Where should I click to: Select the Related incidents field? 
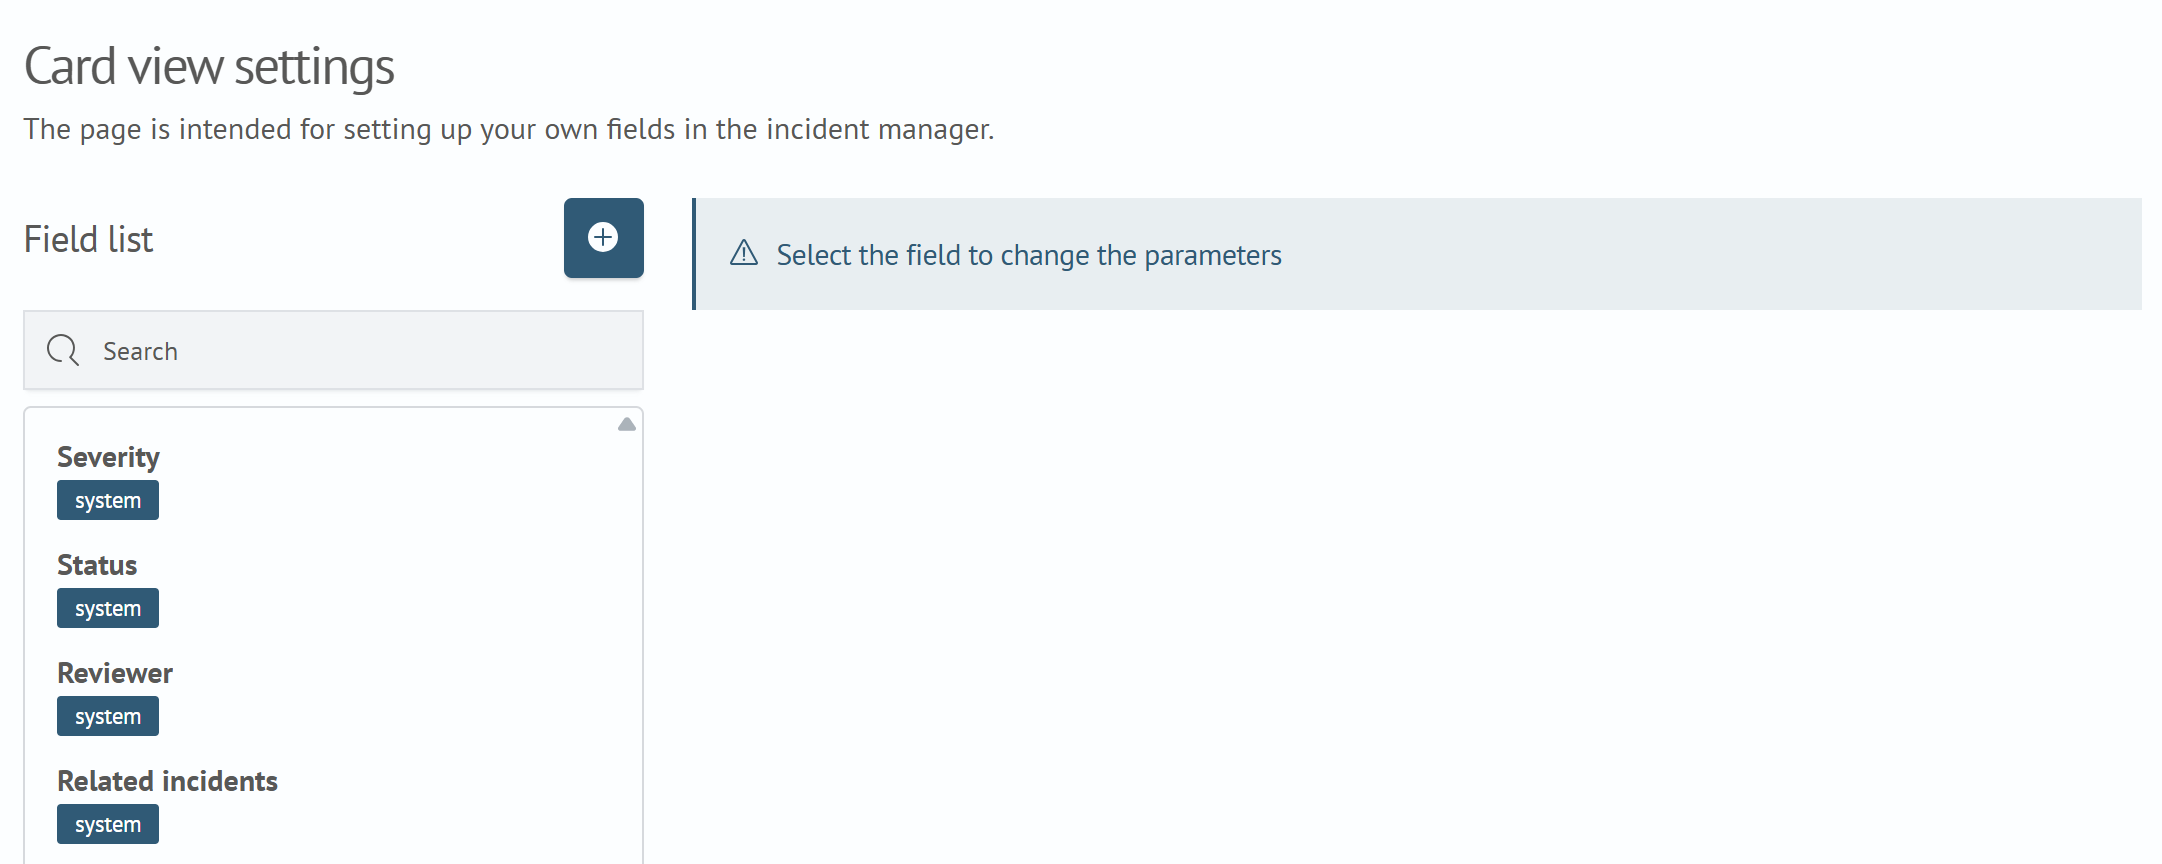(167, 781)
